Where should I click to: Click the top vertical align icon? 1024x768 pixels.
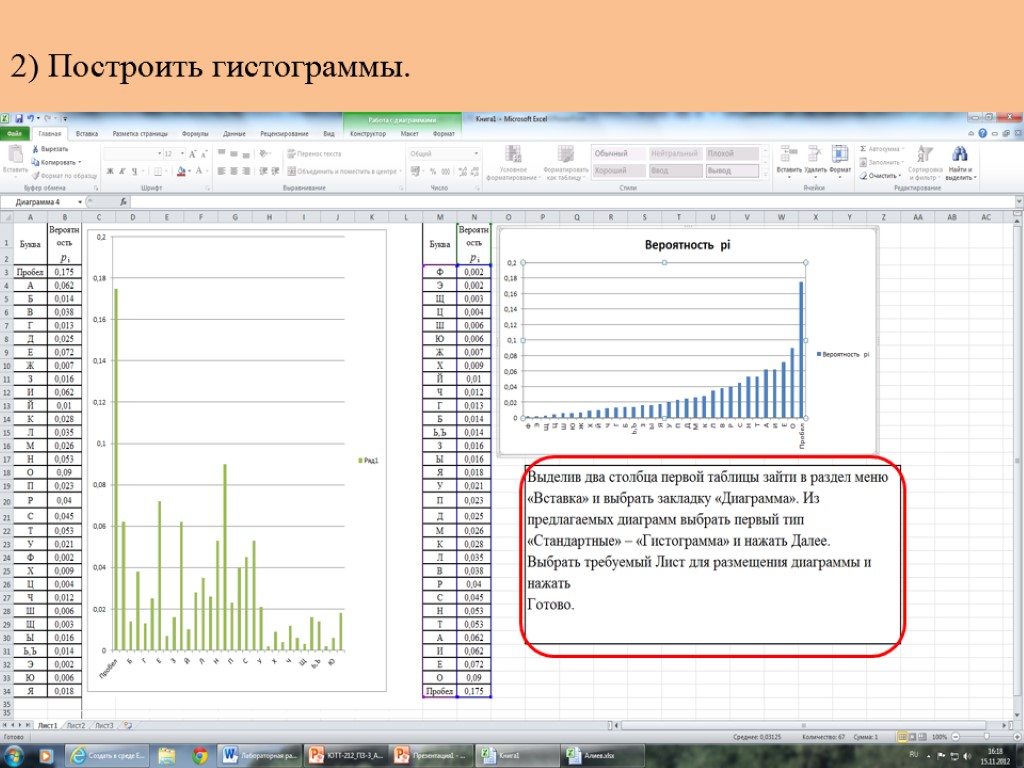(221, 154)
